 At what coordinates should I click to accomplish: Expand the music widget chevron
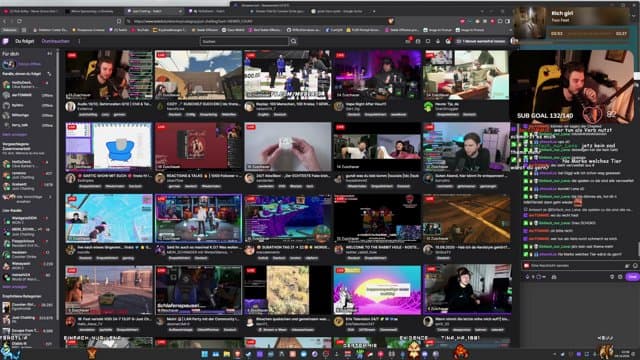click(633, 16)
